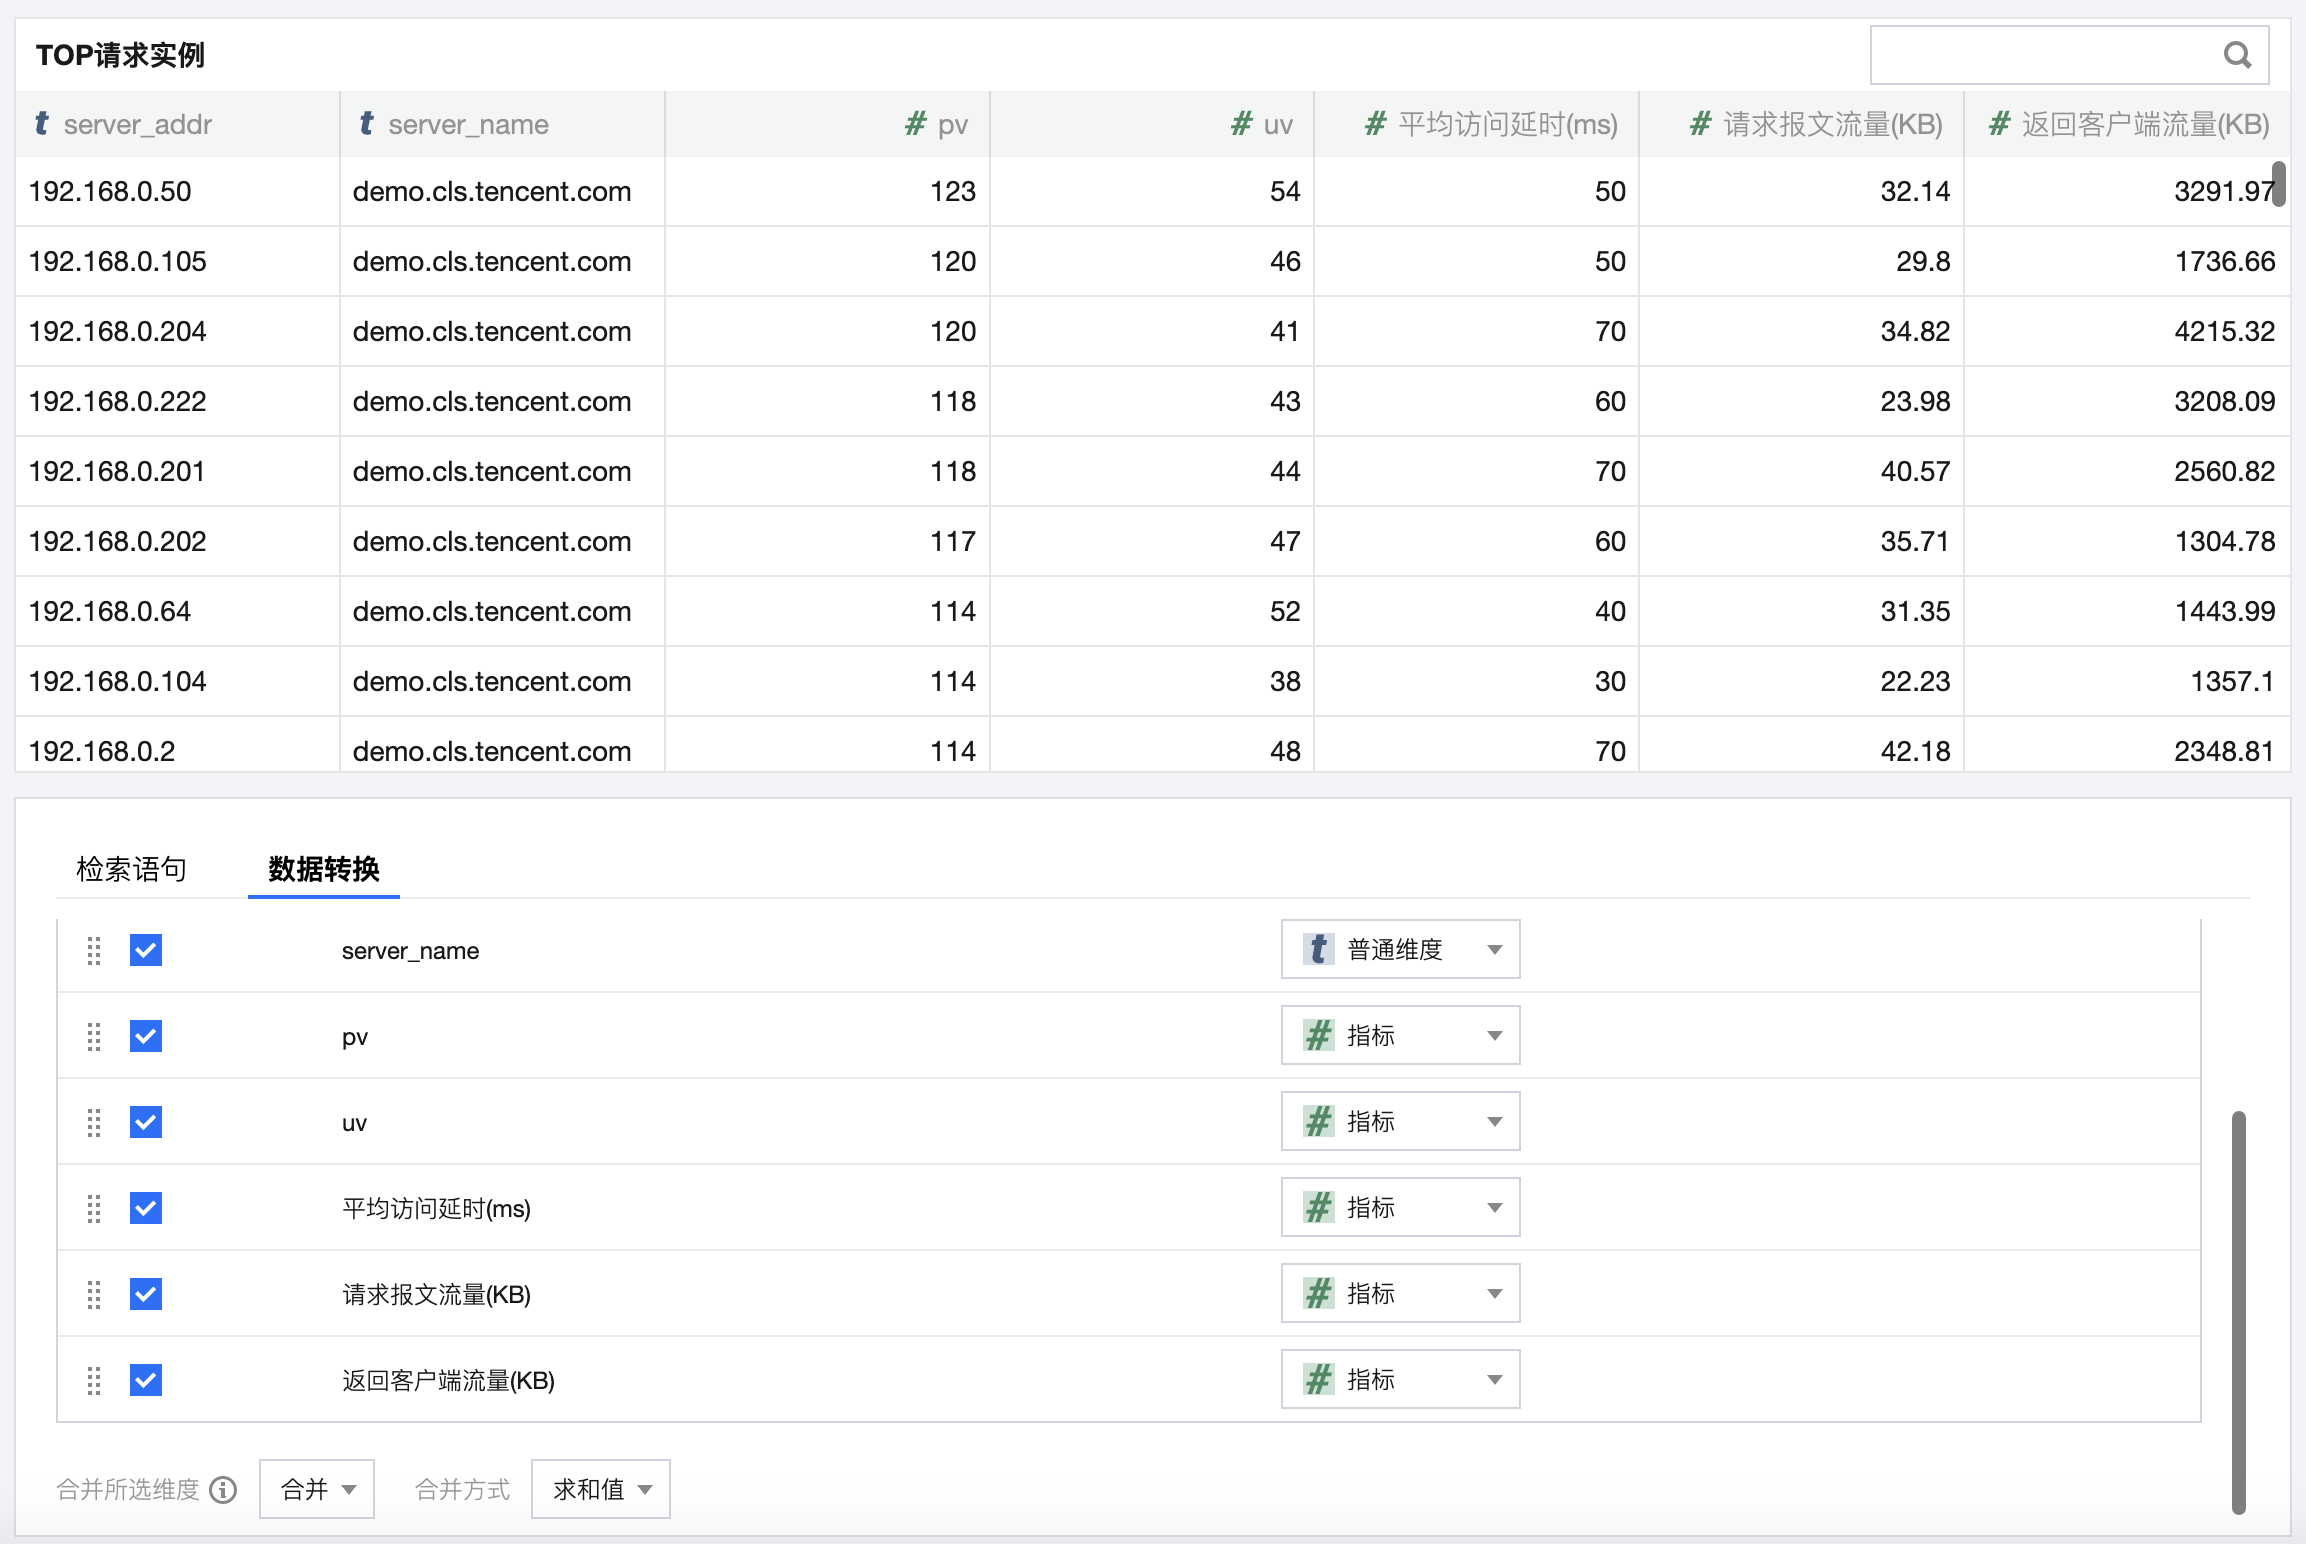The image size is (2306, 1544).
Task: Select the 数据转换 tab
Action: coord(323,869)
